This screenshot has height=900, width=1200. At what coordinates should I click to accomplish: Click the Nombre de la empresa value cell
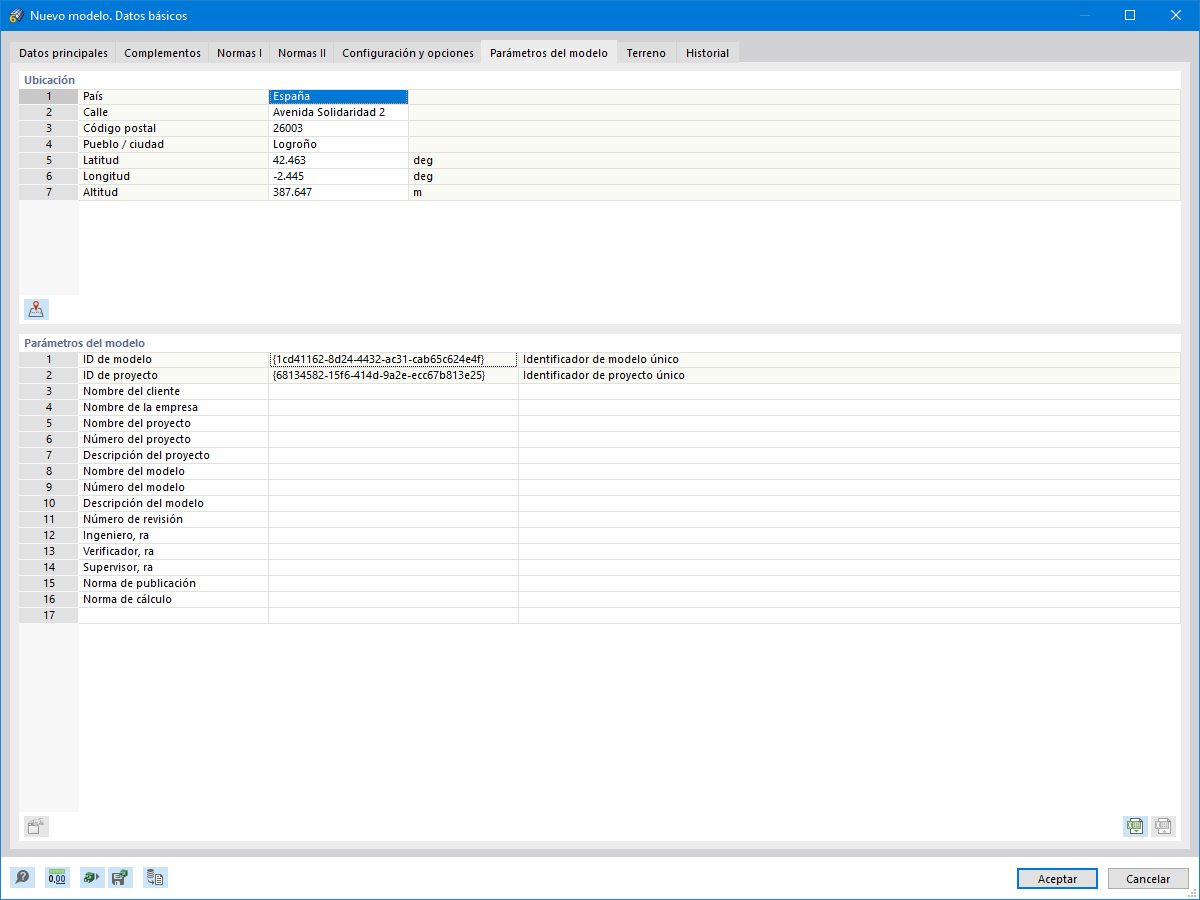tap(393, 407)
